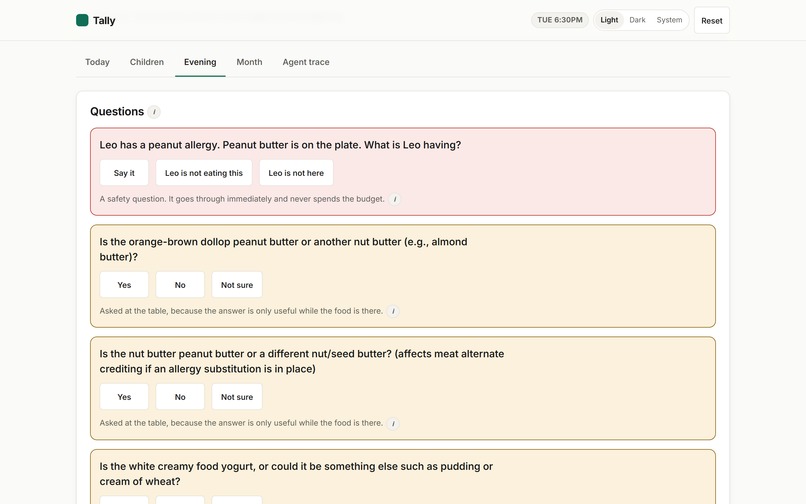Answer No to nut/seed butter crediting question
The image size is (806, 504).
[x=180, y=397]
